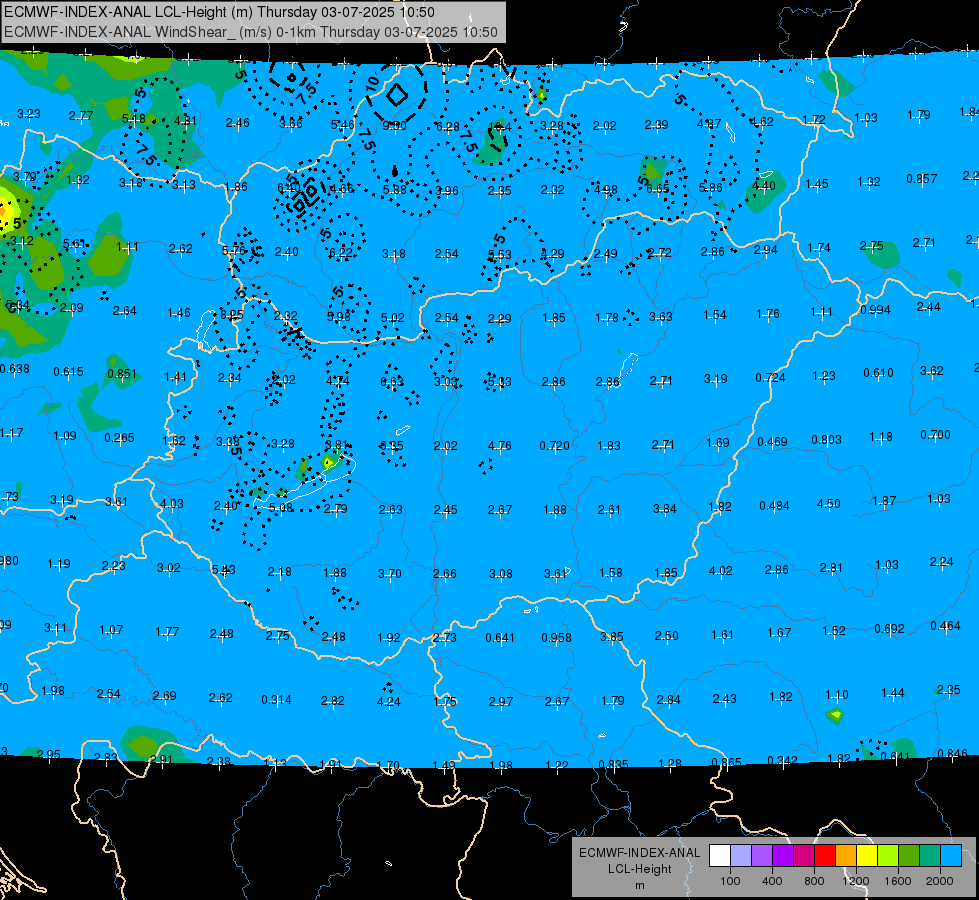Screen dimensions: 979x900
Task: Click the wind shear value 0.638
Action: click(x=14, y=368)
